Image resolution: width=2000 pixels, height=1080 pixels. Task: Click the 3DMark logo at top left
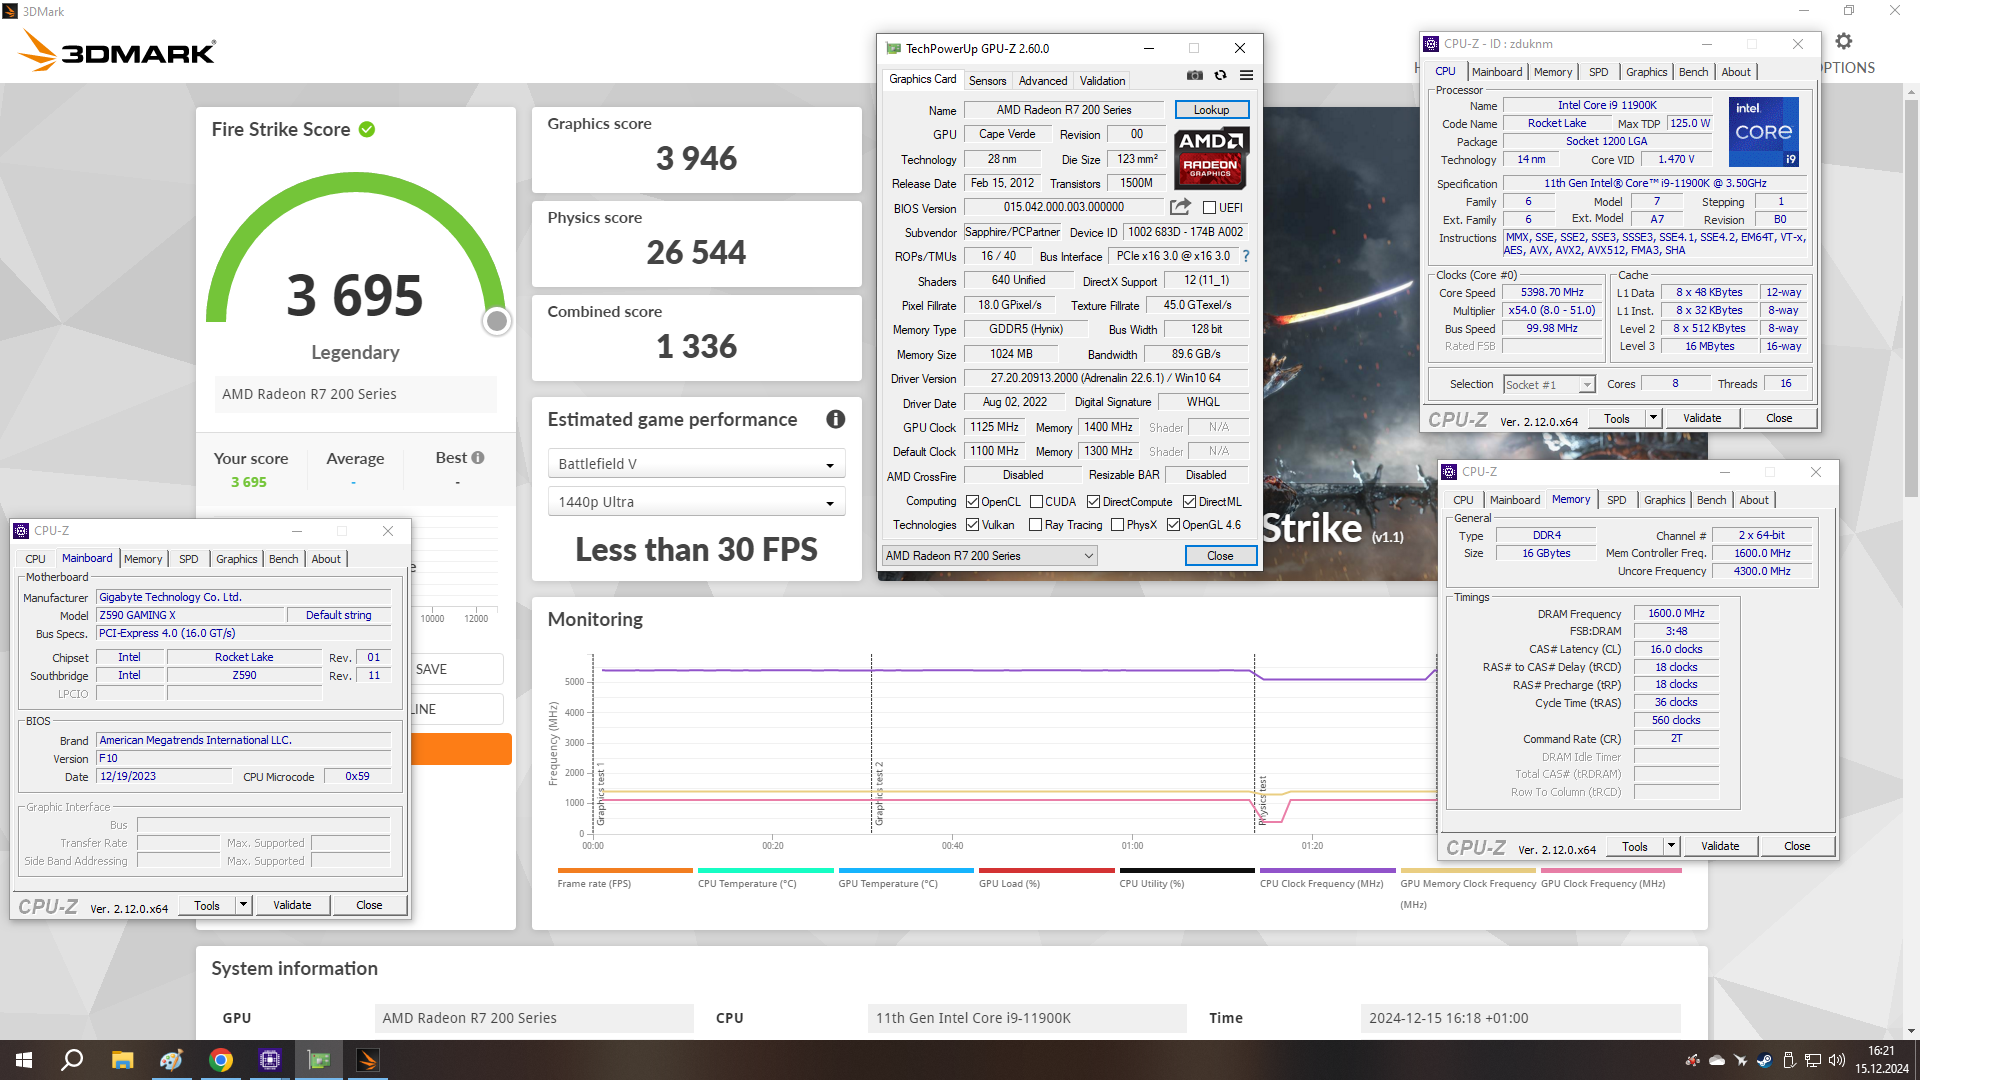click(118, 50)
